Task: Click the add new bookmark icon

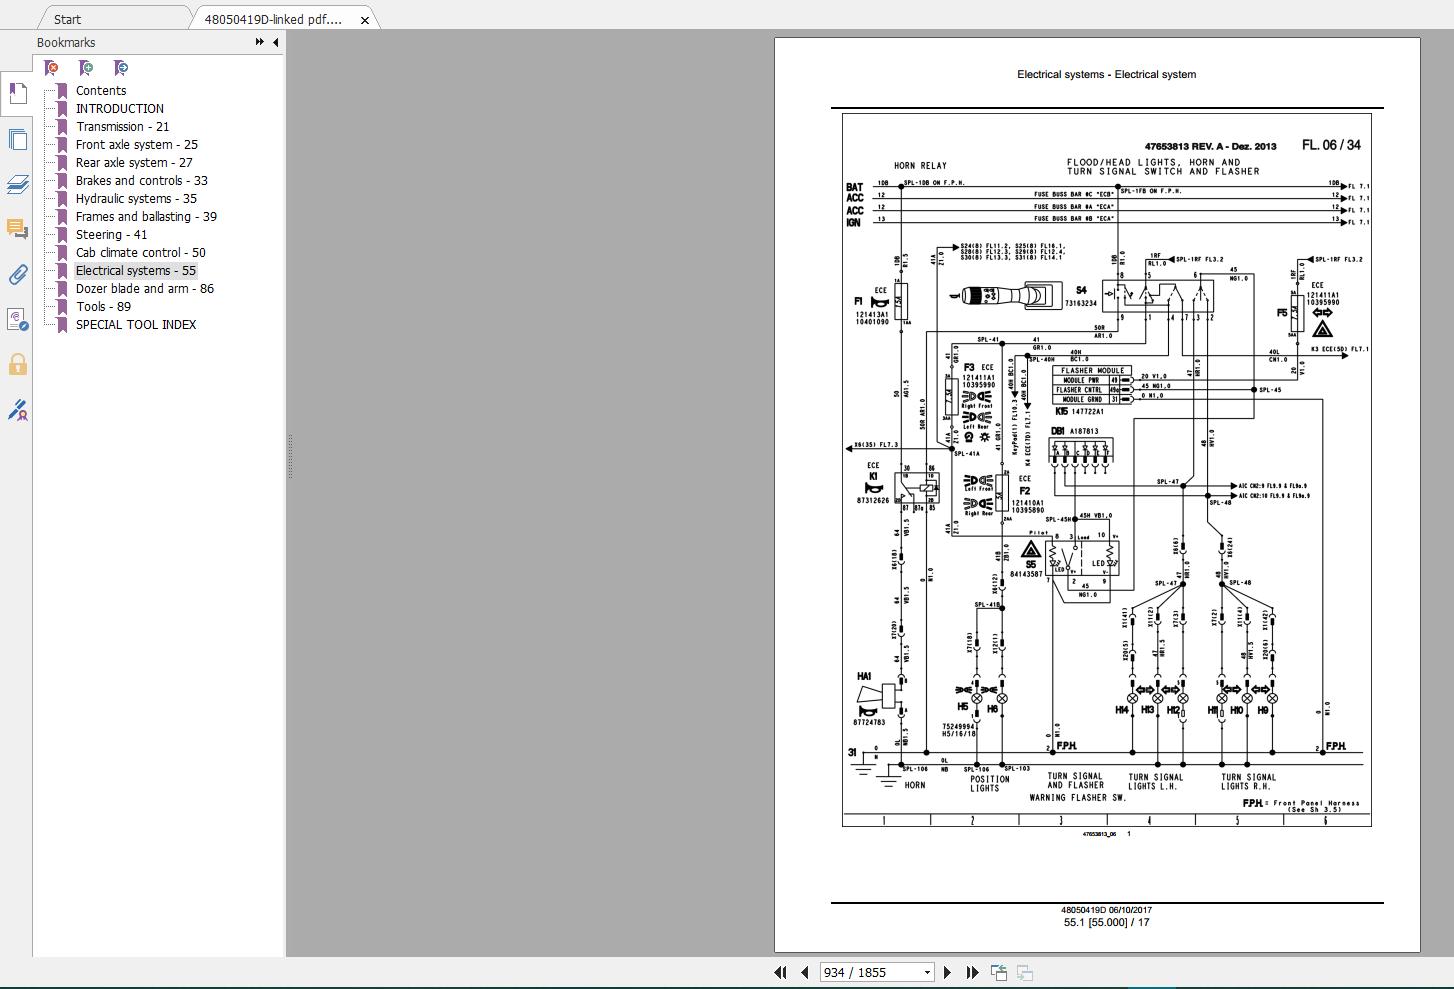Action: click(x=86, y=68)
